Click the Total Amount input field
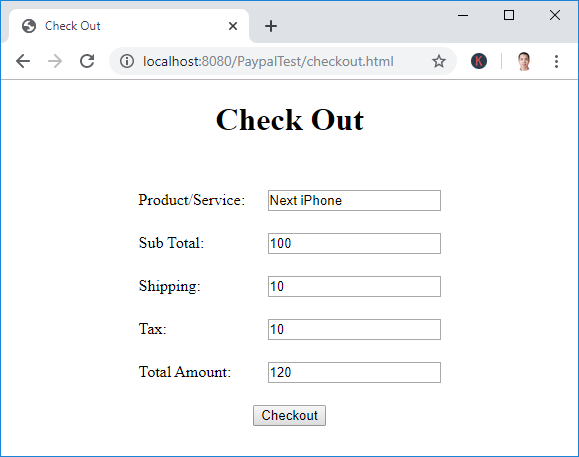This screenshot has height=457, width=579. [354, 372]
